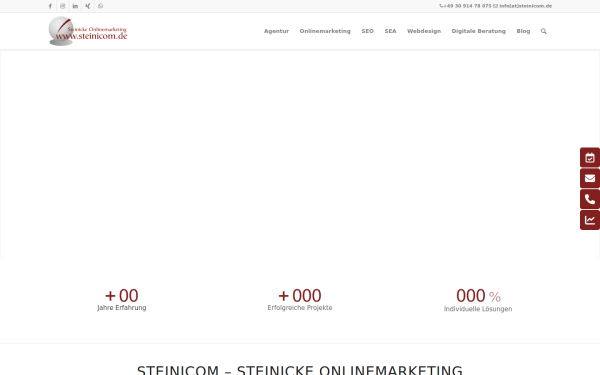Screen dimensions: 600x375
Task: Click the chart analysis side button
Action: [590, 220]
